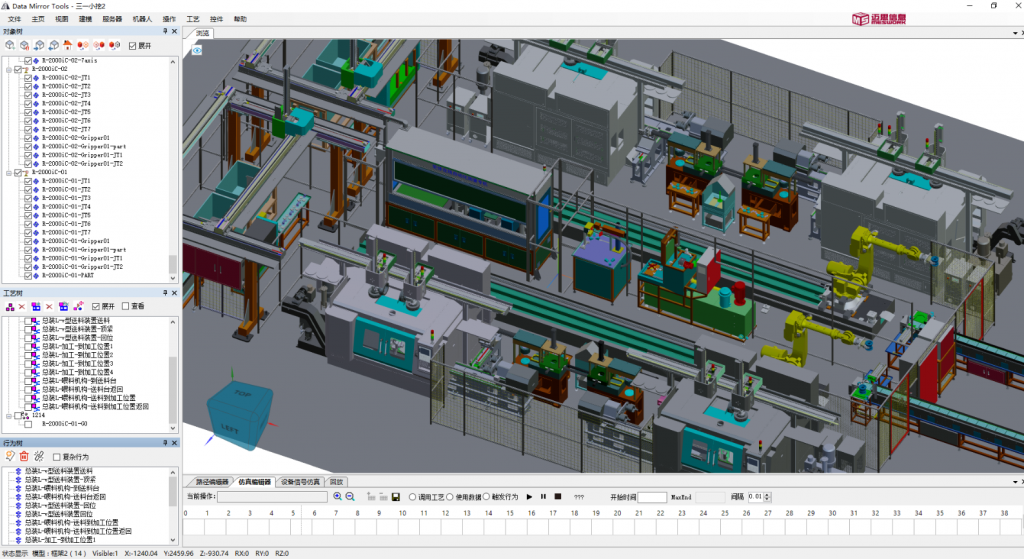Image resolution: width=1024 pixels, height=559 pixels.
Task: Click the remove row icon in simulation toolbar
Action: [383, 497]
